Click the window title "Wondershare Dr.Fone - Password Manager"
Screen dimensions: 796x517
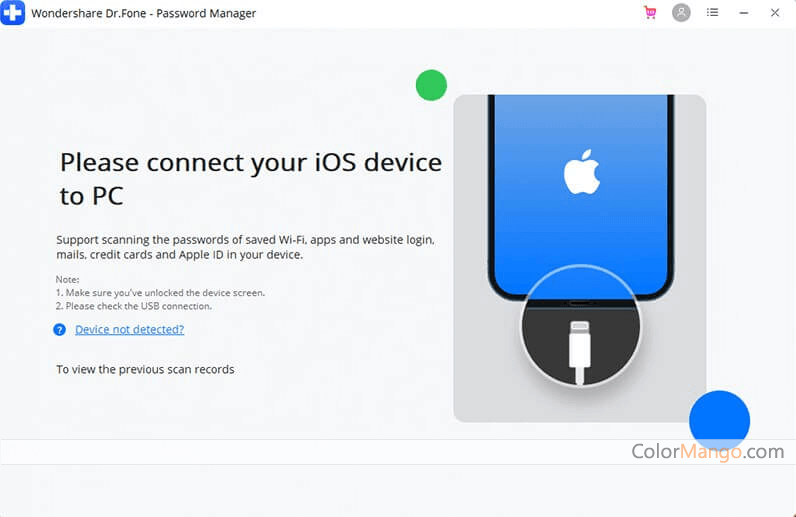pyautogui.click(x=144, y=14)
